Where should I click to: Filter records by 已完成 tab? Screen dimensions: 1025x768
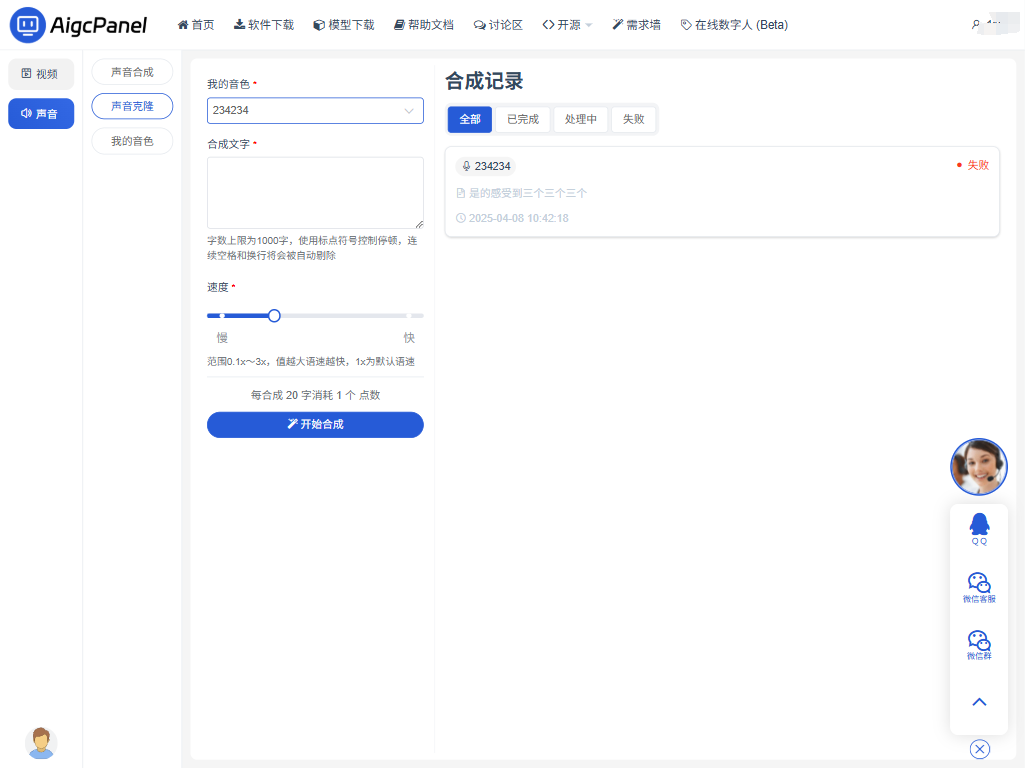[x=522, y=119]
